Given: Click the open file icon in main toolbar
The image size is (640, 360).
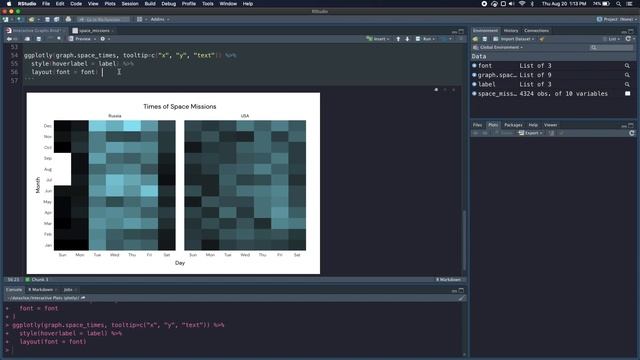Looking at the screenshot, I should coord(31,19).
